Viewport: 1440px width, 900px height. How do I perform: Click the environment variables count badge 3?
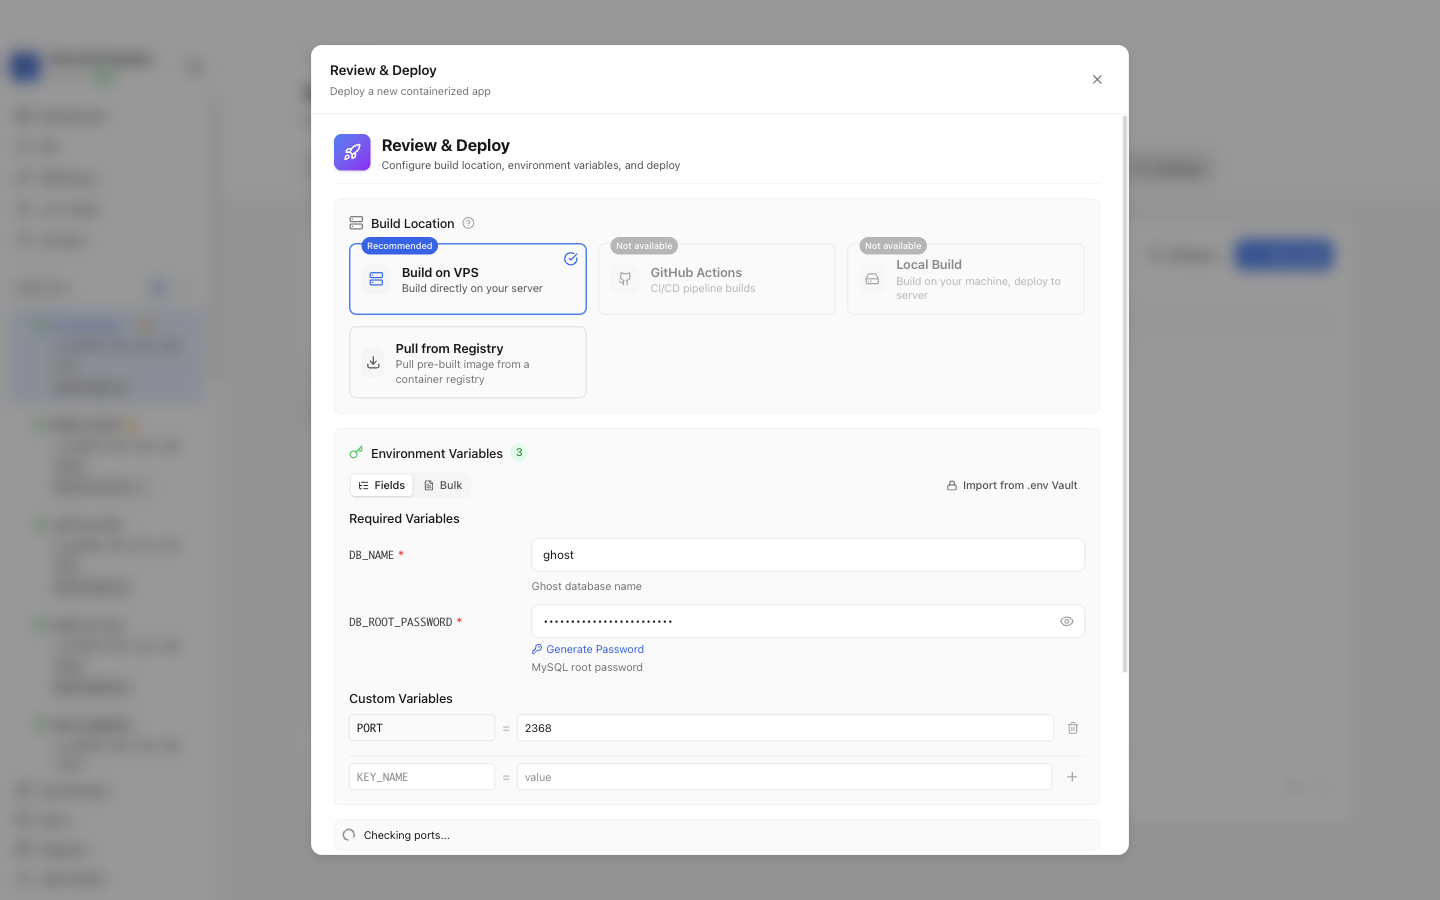click(519, 452)
